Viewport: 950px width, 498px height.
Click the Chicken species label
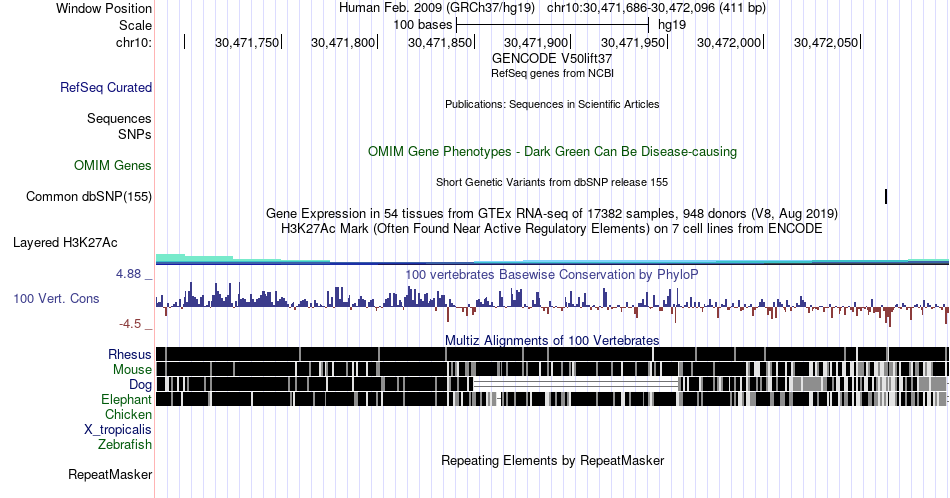tap(128, 414)
